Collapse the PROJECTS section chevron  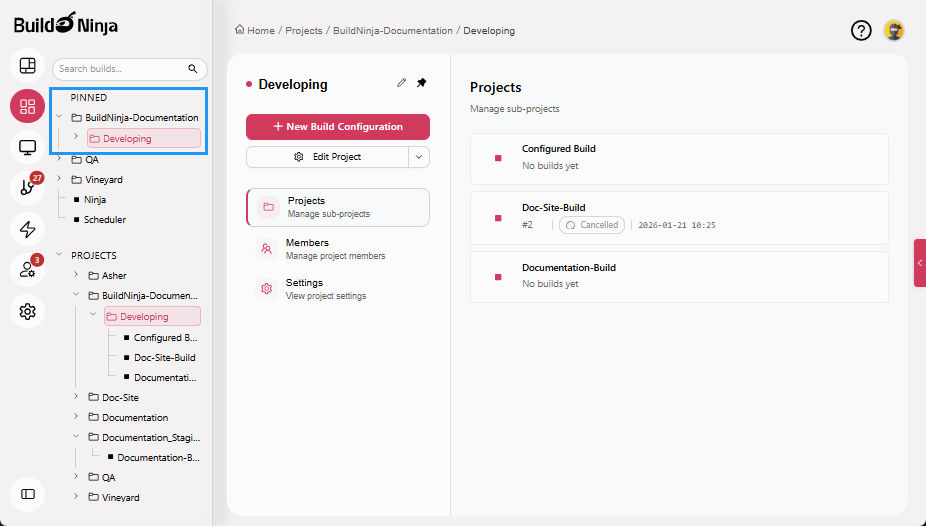[59, 254]
